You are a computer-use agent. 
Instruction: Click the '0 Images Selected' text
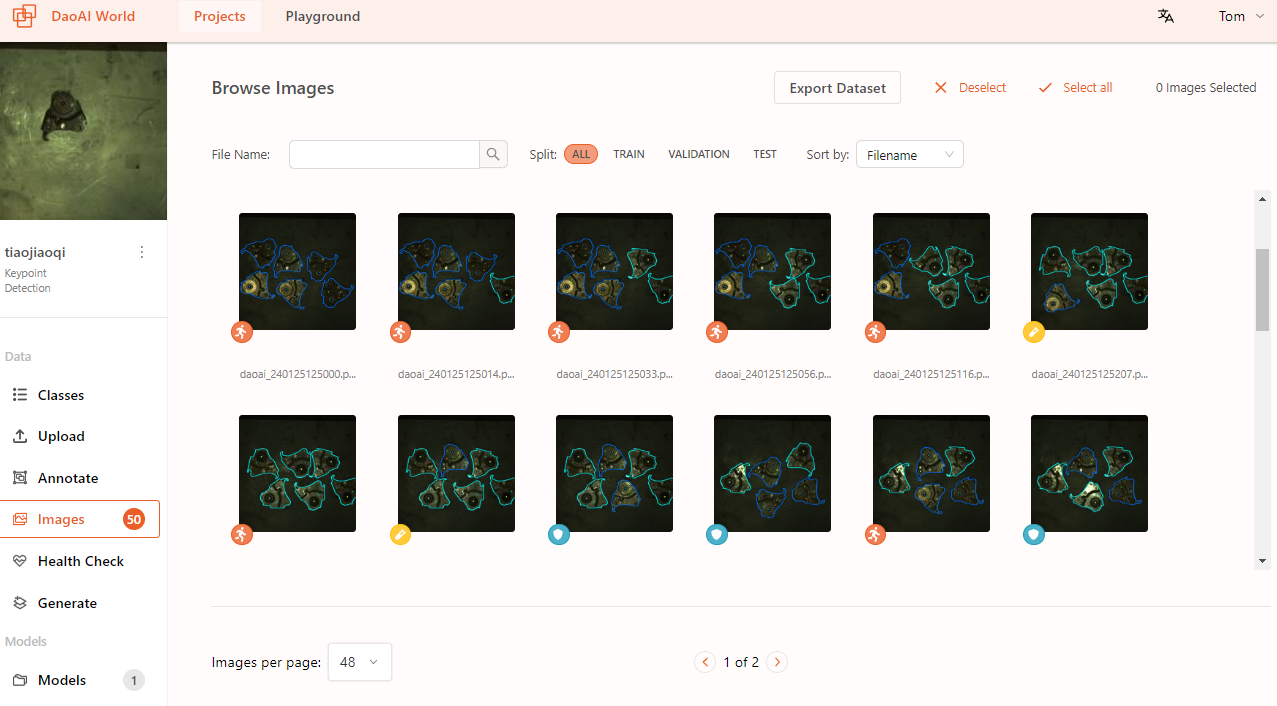tap(1206, 88)
